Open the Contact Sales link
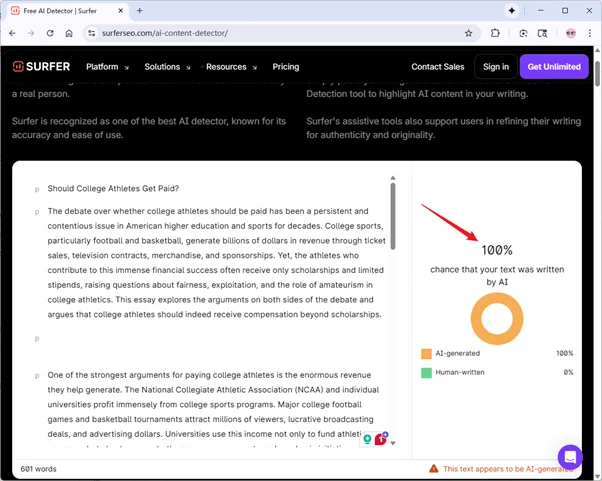Image resolution: width=602 pixels, height=481 pixels. pos(438,67)
